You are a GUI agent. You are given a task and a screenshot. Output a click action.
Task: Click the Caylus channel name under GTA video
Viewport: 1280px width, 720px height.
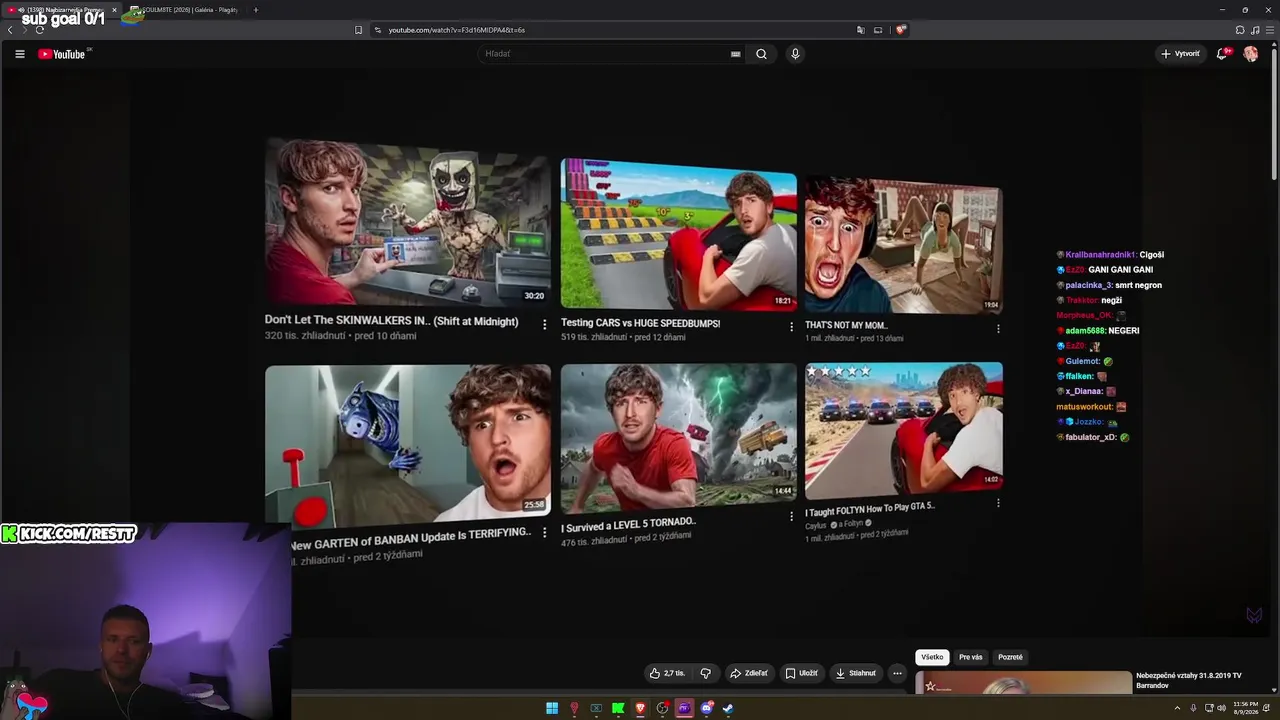pos(816,525)
